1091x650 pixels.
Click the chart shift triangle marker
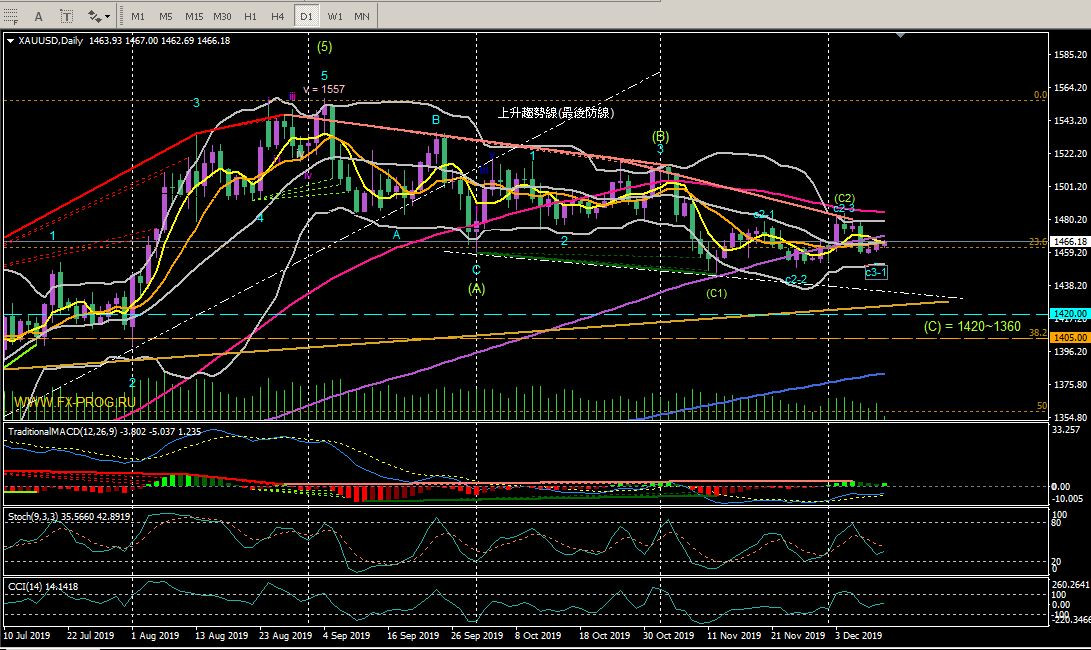903,36
